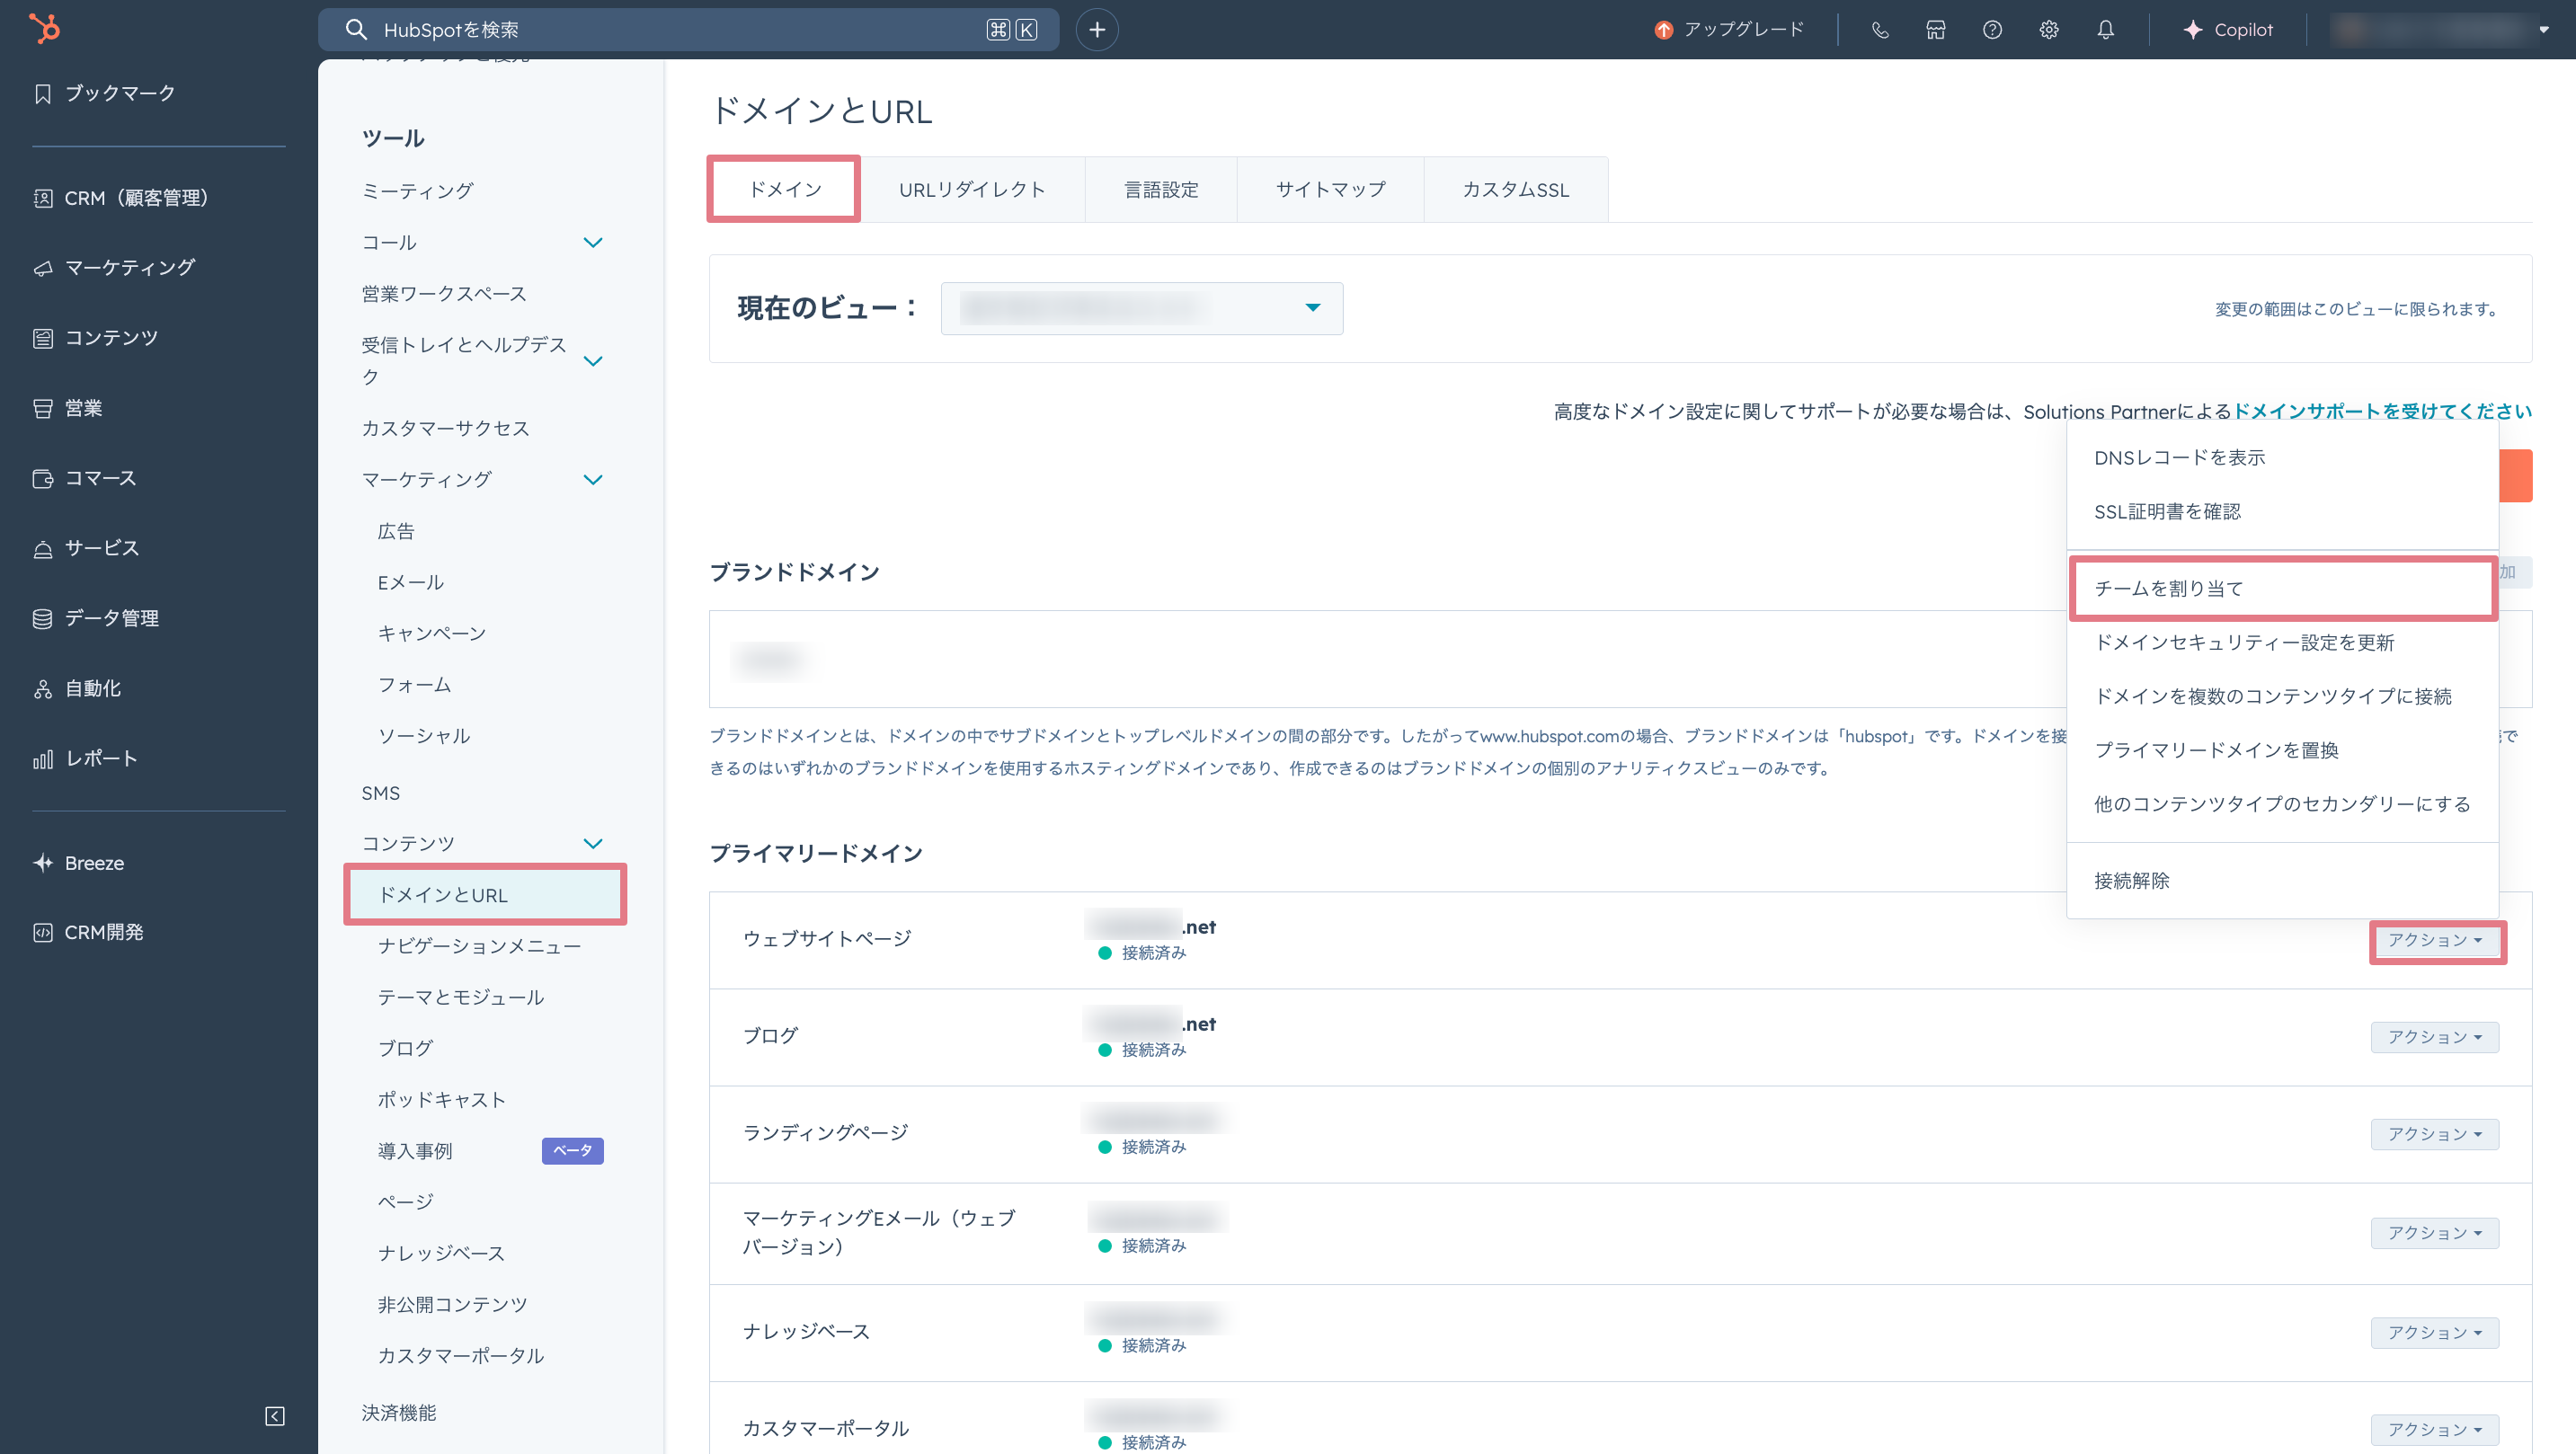Viewport: 2576px width, 1454px height.
Task: Open コンテンツ in the main sidebar
Action: [96, 338]
